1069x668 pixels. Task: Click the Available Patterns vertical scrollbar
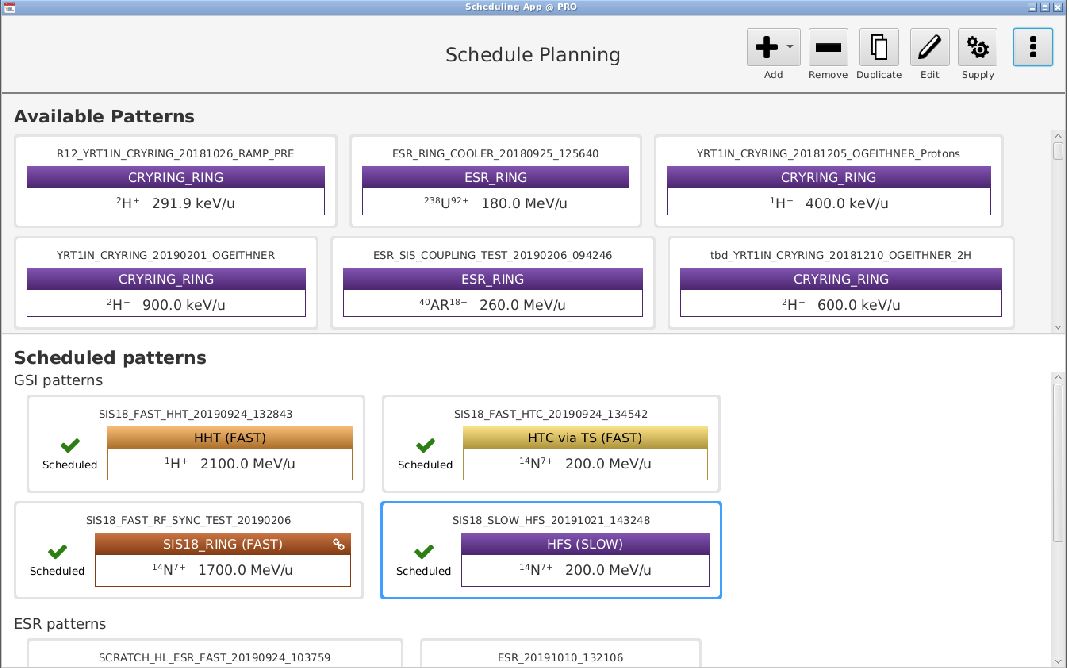(1058, 230)
